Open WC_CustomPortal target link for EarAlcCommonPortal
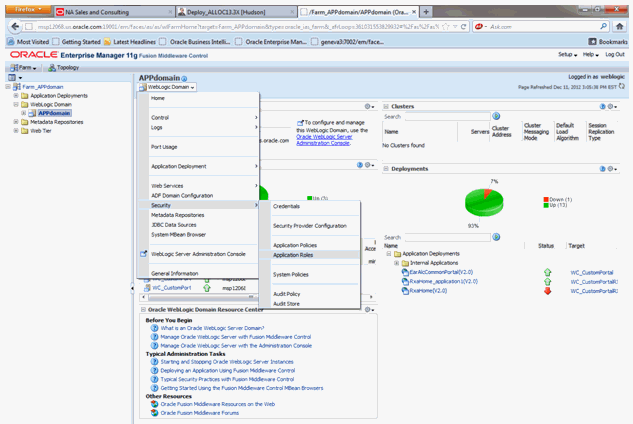 click(591, 273)
